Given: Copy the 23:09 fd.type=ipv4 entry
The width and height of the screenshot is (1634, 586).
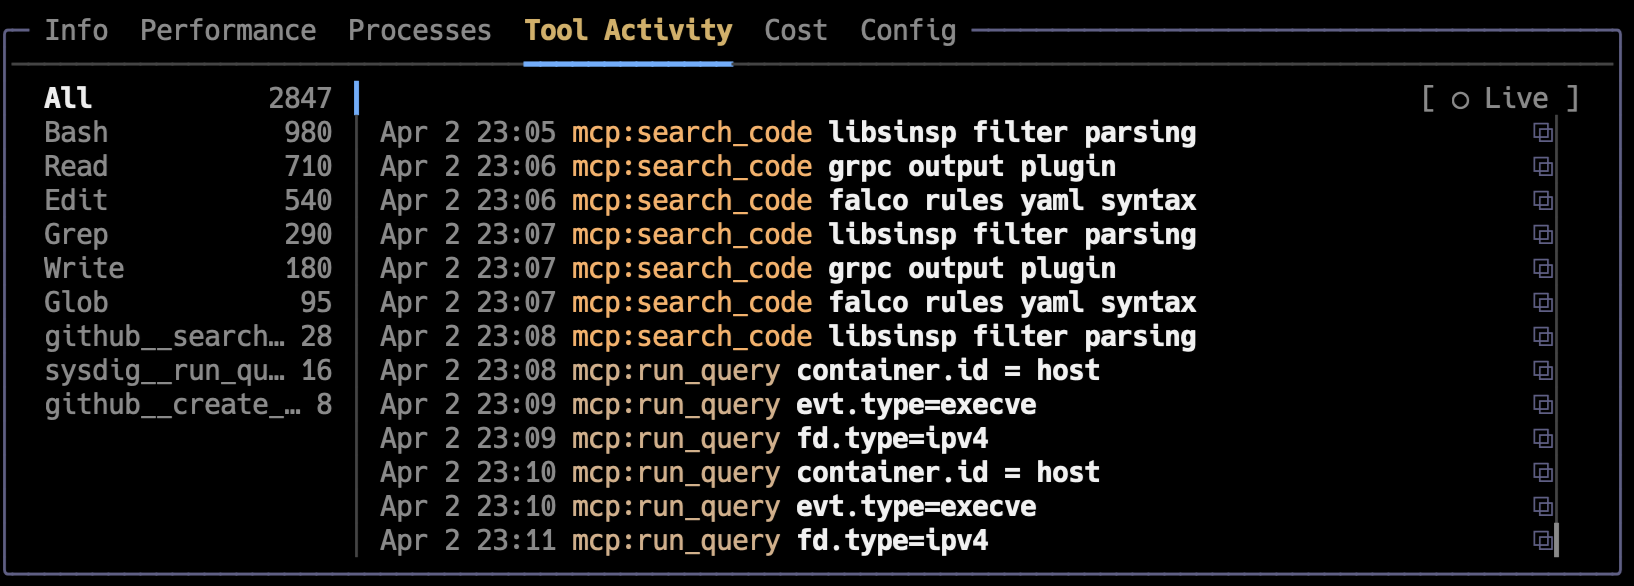Looking at the screenshot, I should click(x=1543, y=438).
